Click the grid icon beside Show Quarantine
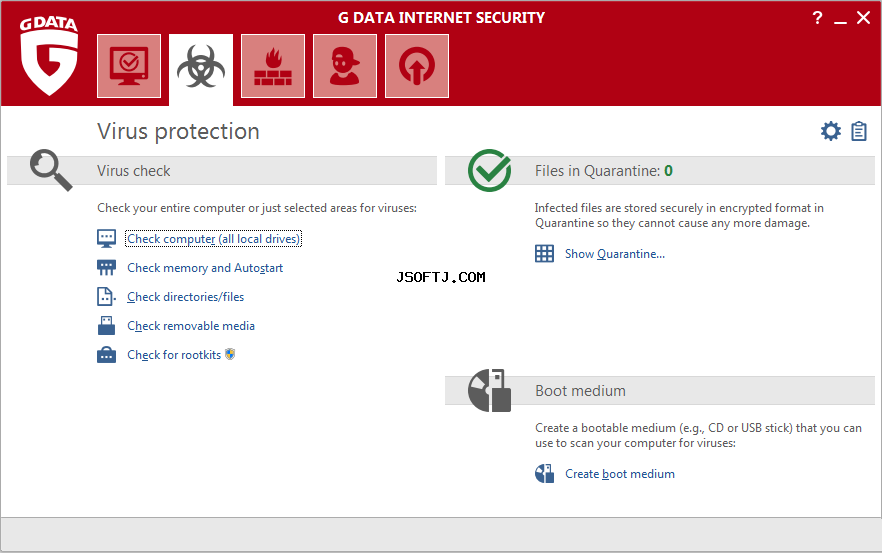 click(544, 254)
